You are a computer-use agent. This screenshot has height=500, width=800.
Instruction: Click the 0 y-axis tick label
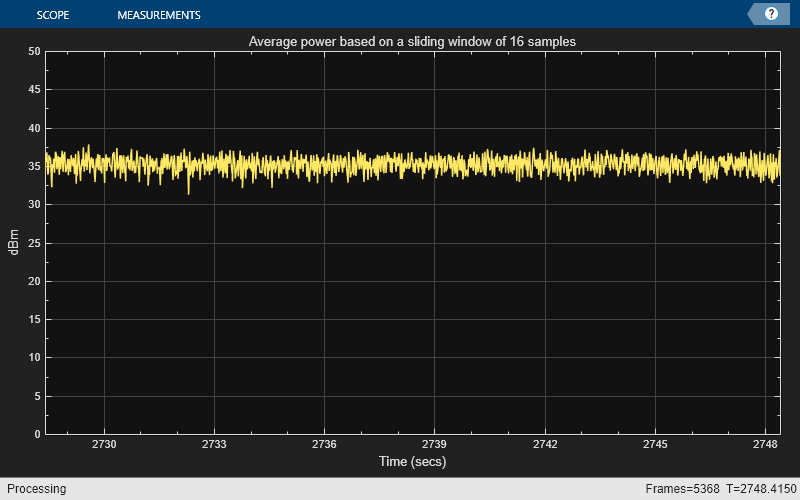[37, 434]
